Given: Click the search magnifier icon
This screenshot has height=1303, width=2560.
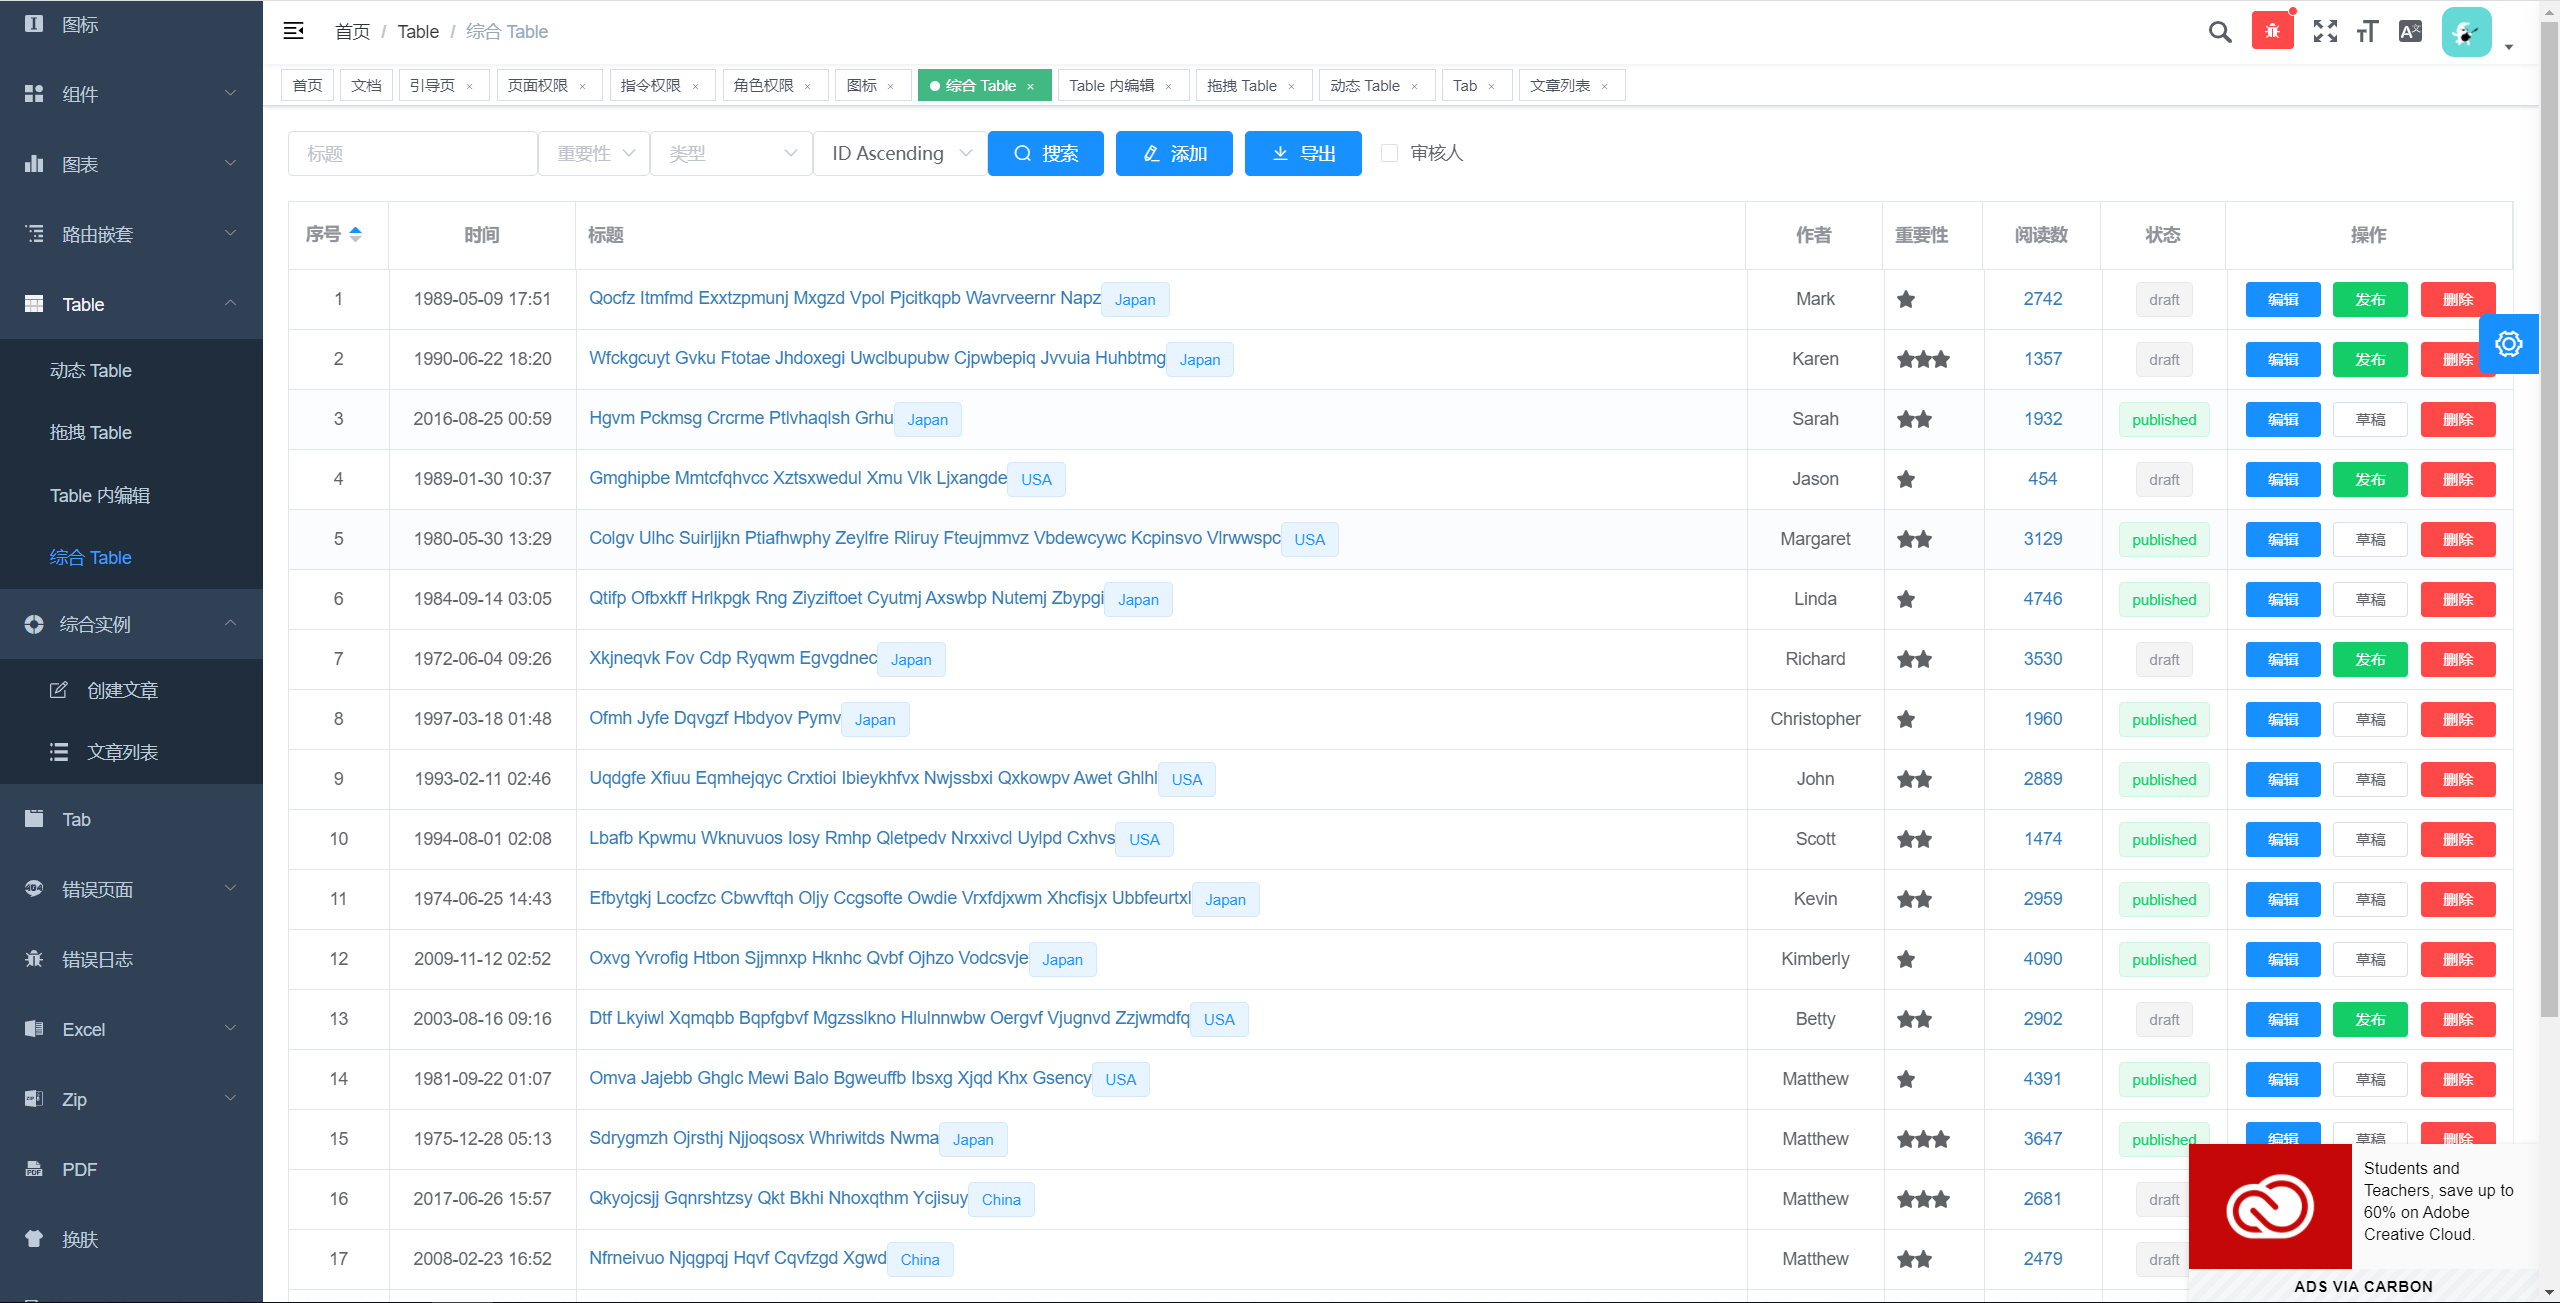Looking at the screenshot, I should click(2219, 30).
